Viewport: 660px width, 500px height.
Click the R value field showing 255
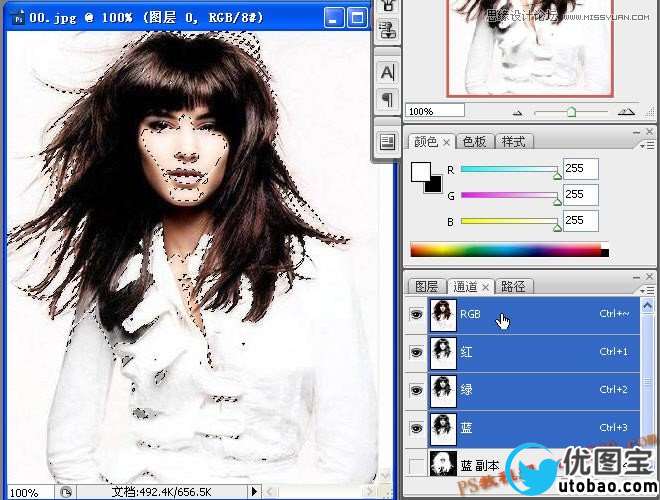pos(580,169)
